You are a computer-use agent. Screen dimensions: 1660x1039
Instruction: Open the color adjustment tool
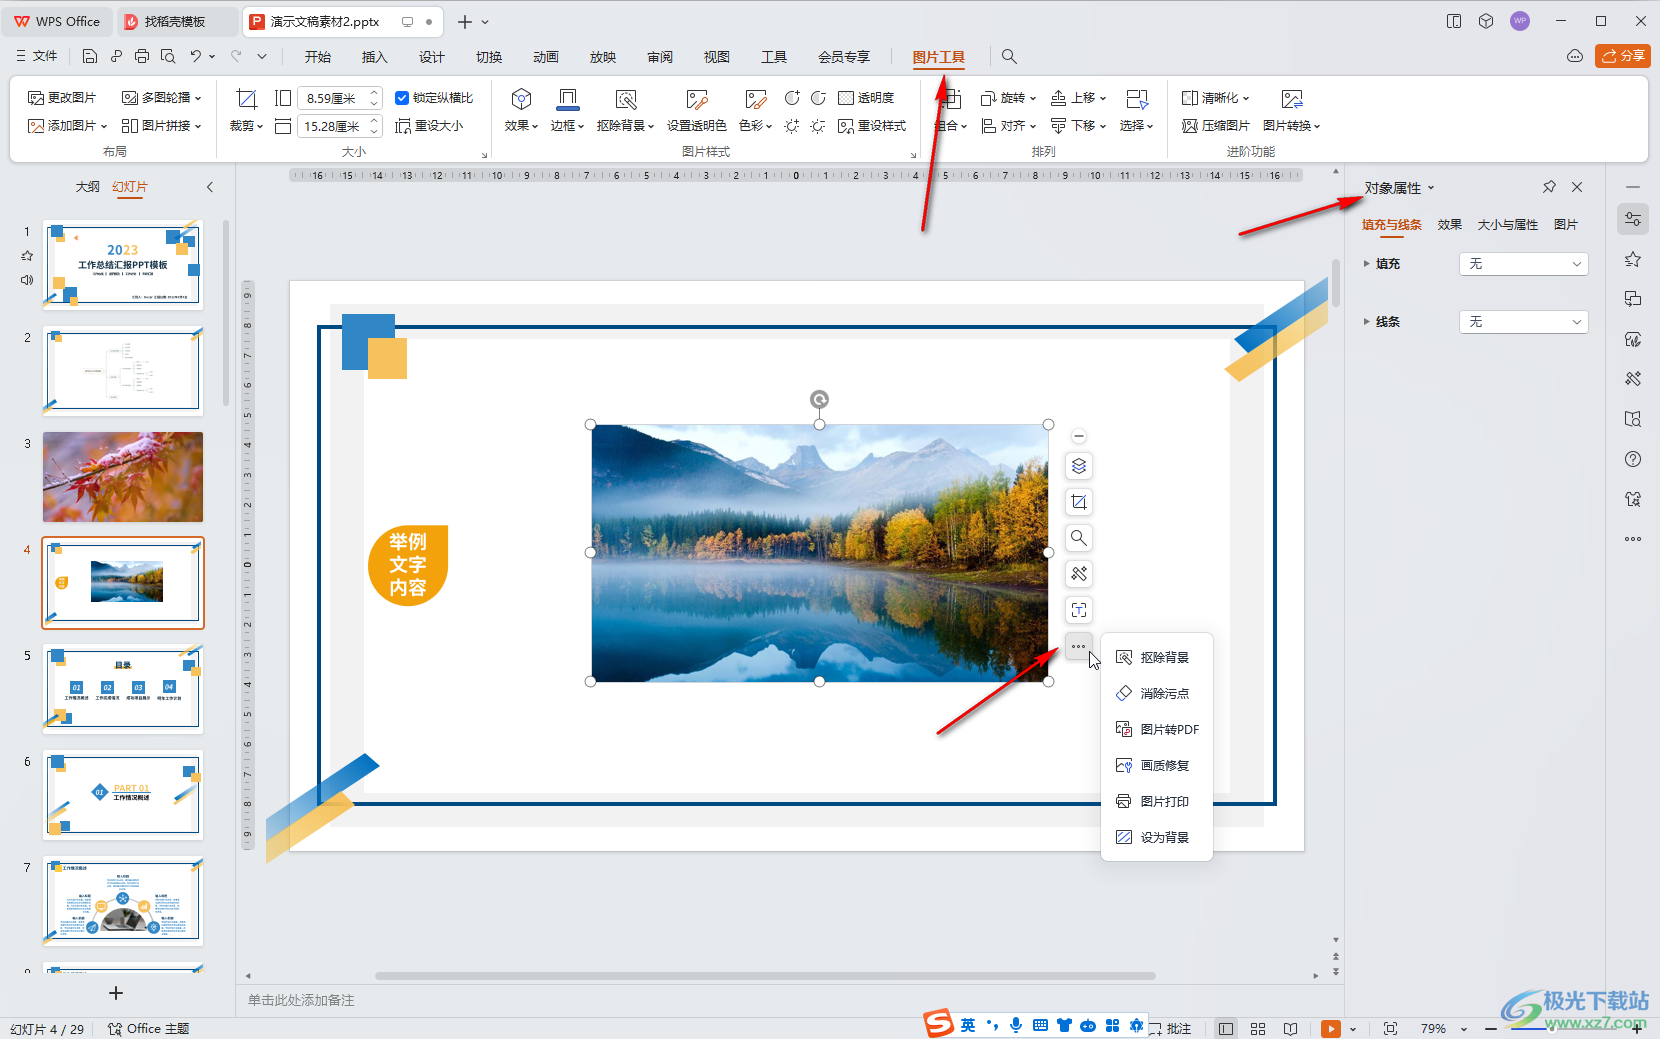tap(755, 110)
